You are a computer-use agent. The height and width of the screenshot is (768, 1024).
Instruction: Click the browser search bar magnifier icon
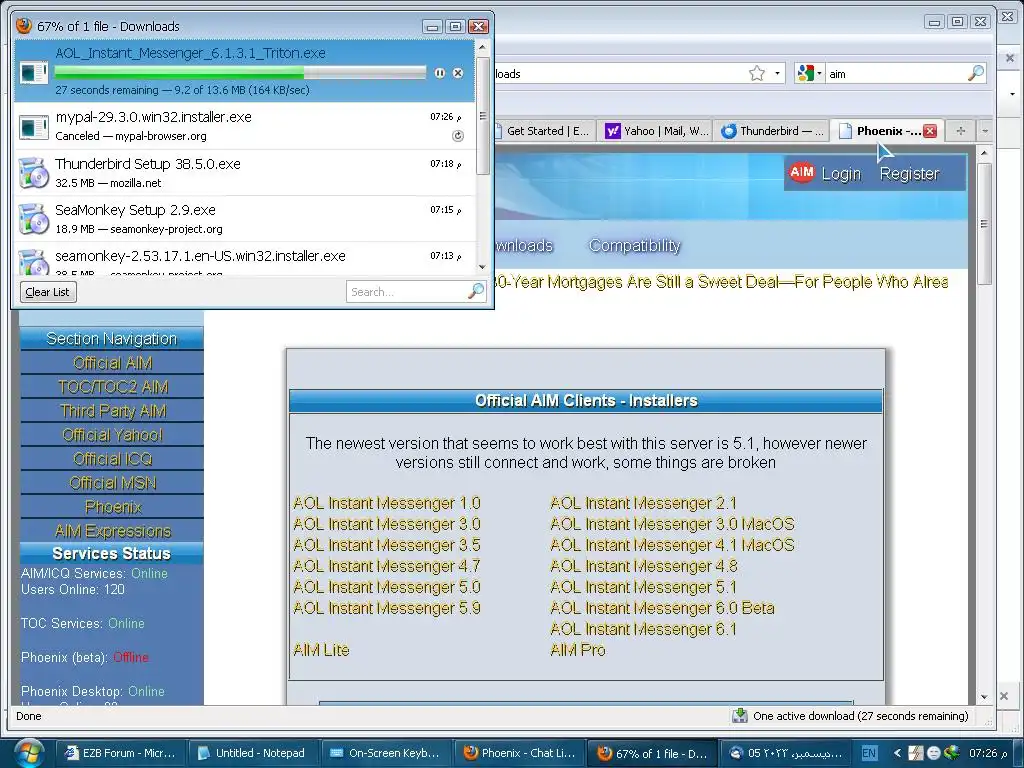pyautogui.click(x=976, y=73)
